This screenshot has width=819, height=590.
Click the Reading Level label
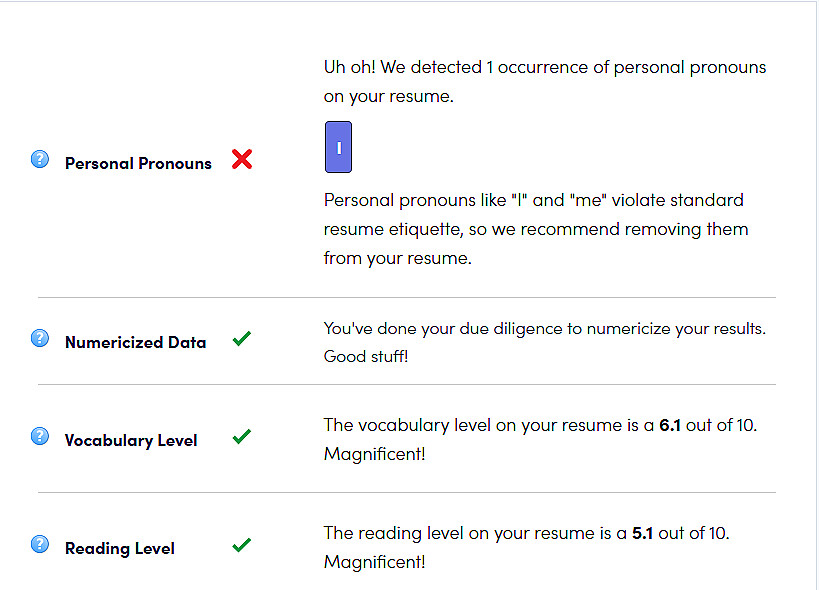pos(120,548)
